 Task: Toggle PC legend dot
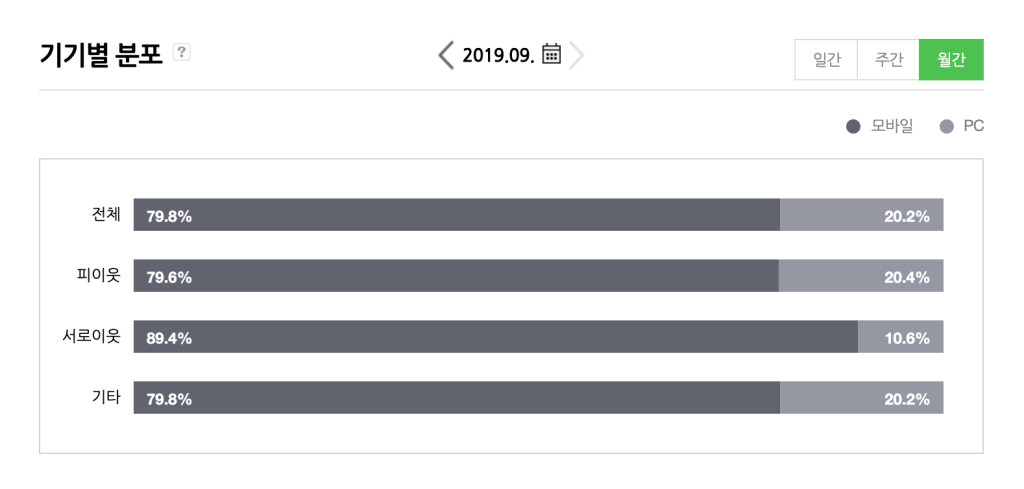[x=946, y=127]
